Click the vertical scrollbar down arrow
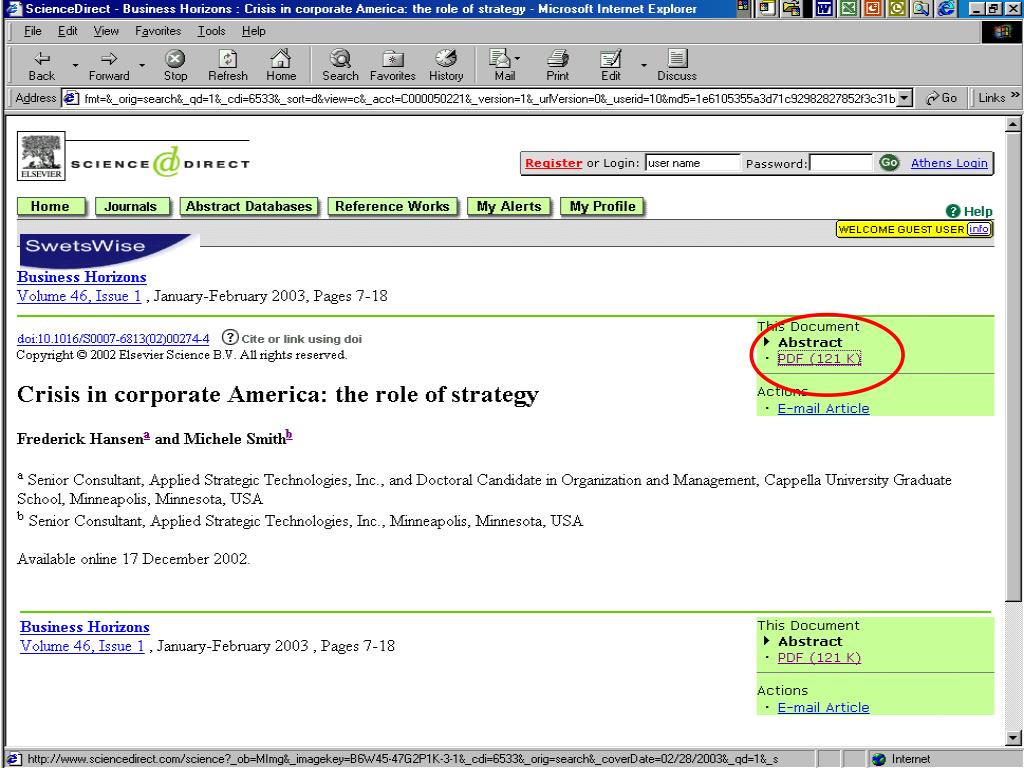This screenshot has width=1024, height=768. [1013, 737]
